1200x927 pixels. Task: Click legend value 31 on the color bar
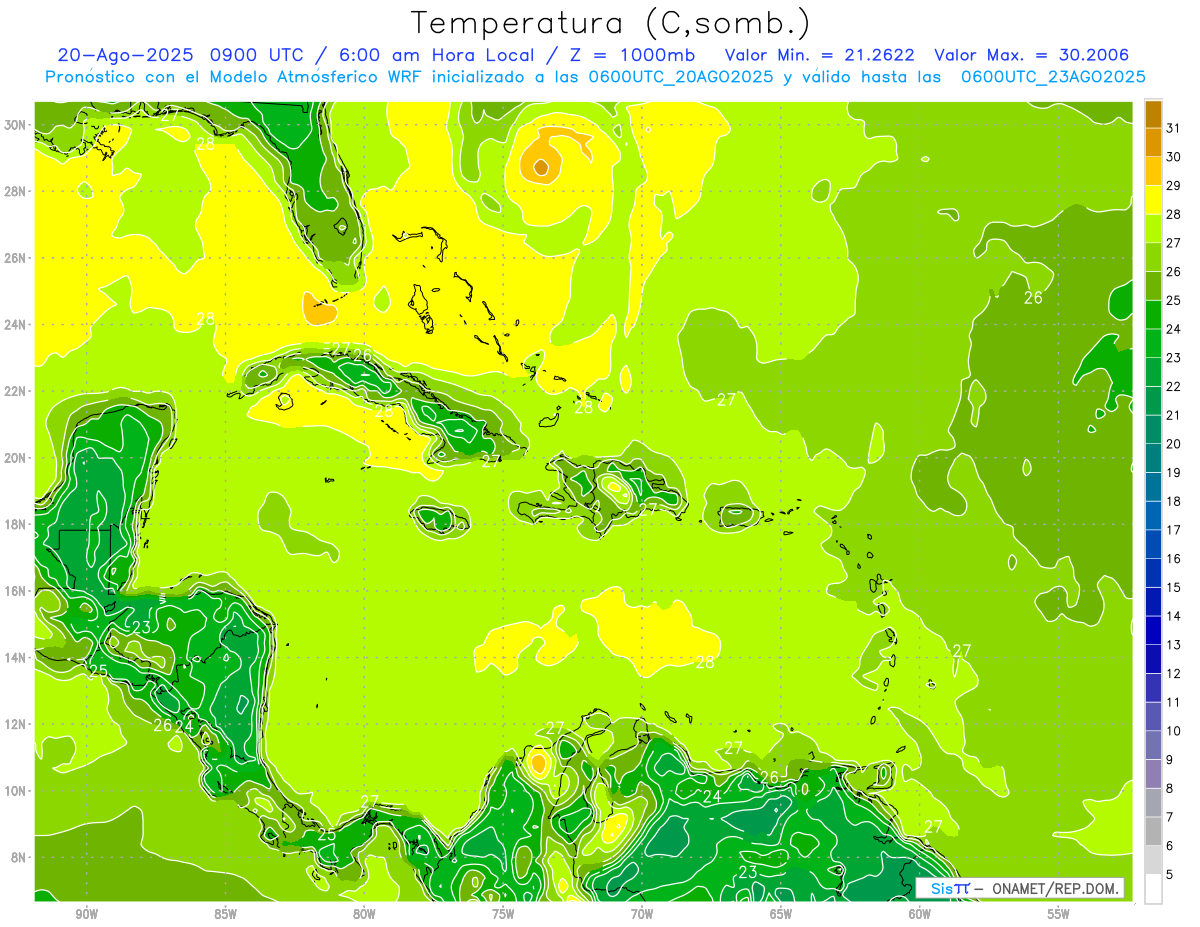(x=1173, y=128)
